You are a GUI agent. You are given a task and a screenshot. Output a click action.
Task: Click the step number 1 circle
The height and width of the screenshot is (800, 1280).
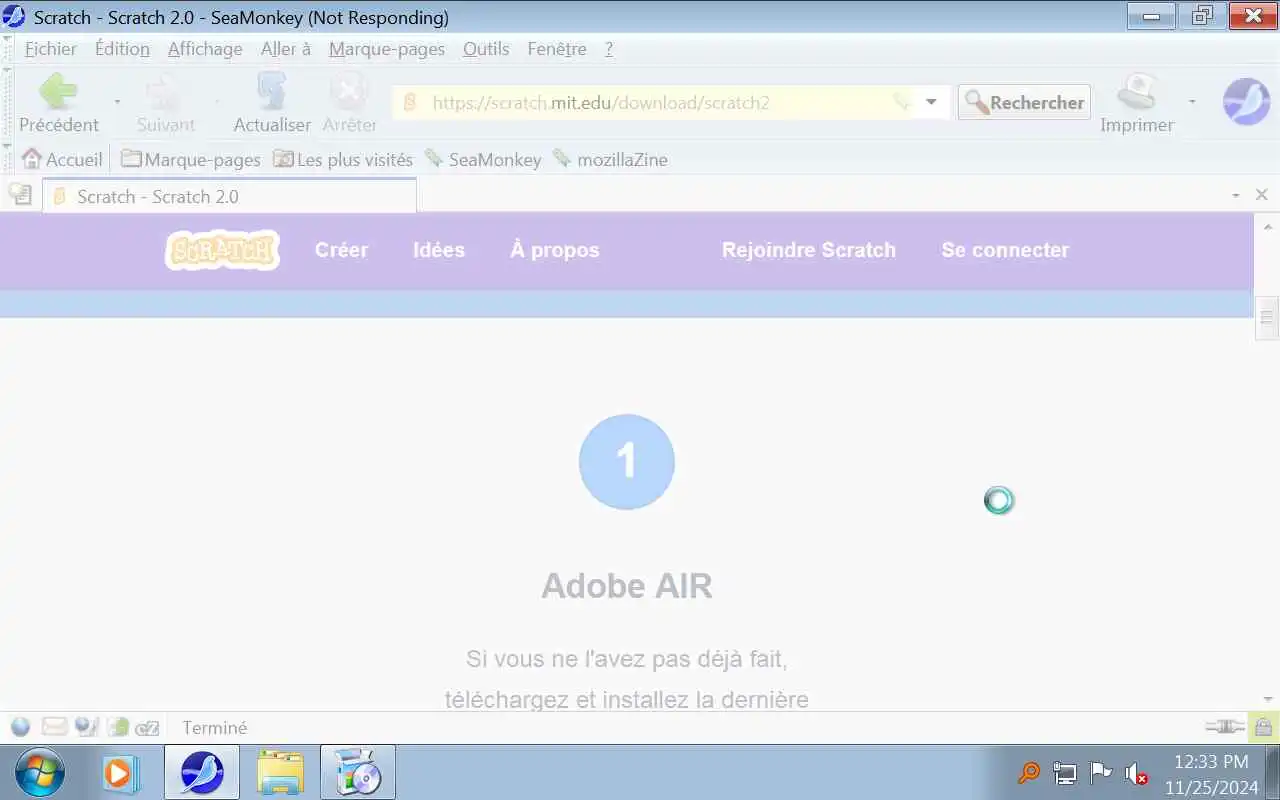(627, 462)
